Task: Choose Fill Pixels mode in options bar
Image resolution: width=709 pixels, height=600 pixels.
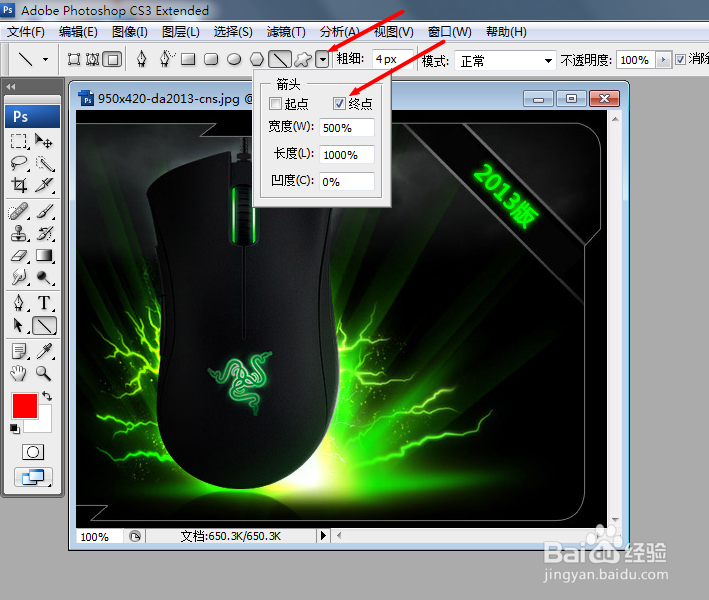Action: coord(112,59)
